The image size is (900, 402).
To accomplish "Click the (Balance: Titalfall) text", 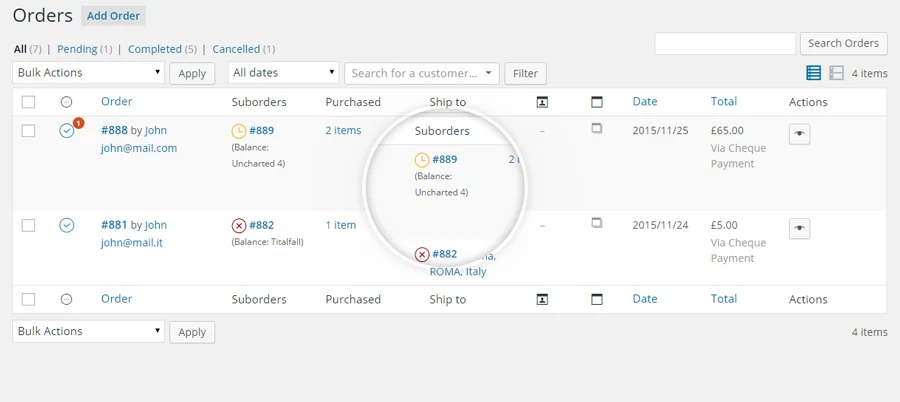I will 267,242.
